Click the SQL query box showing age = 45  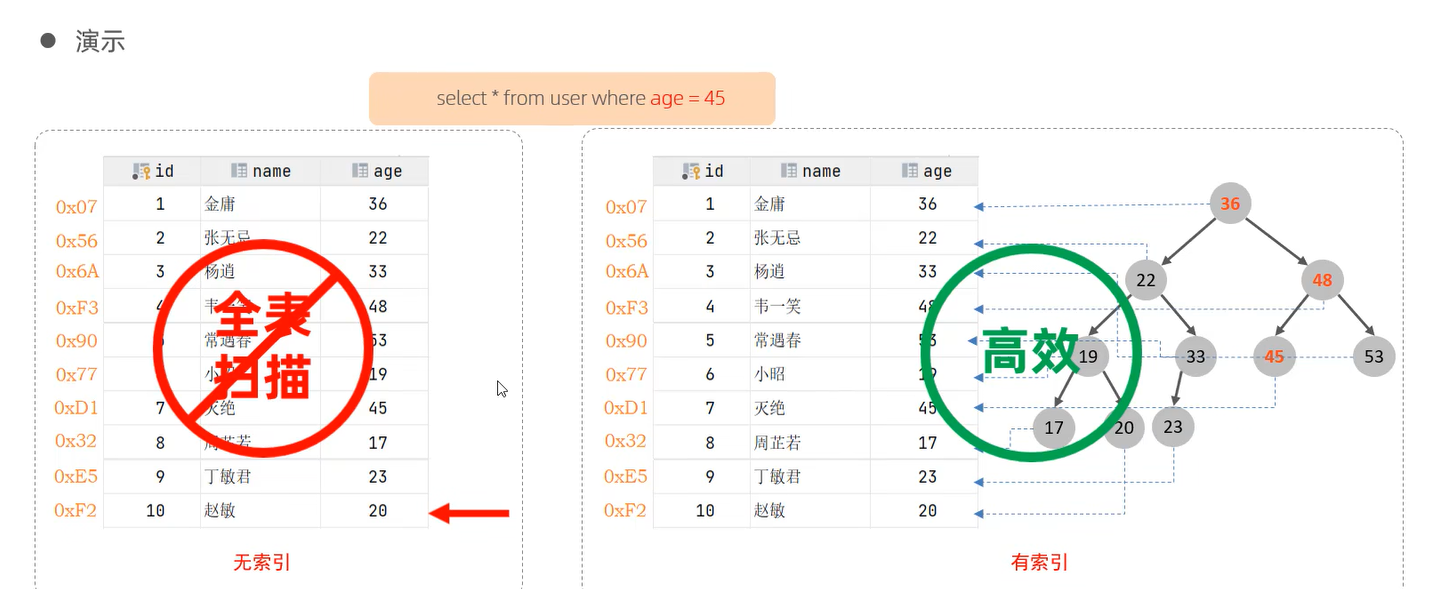coord(572,98)
